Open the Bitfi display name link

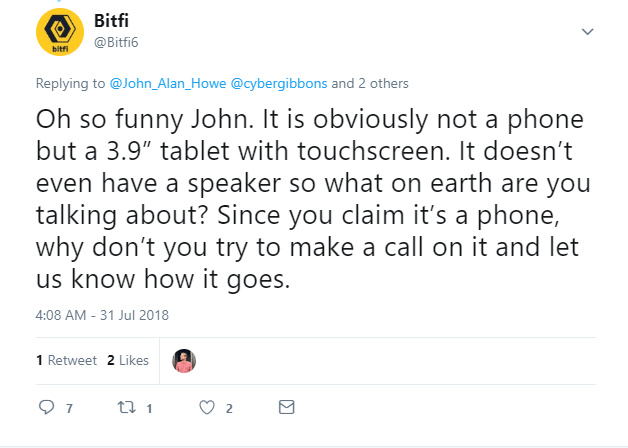(117, 22)
